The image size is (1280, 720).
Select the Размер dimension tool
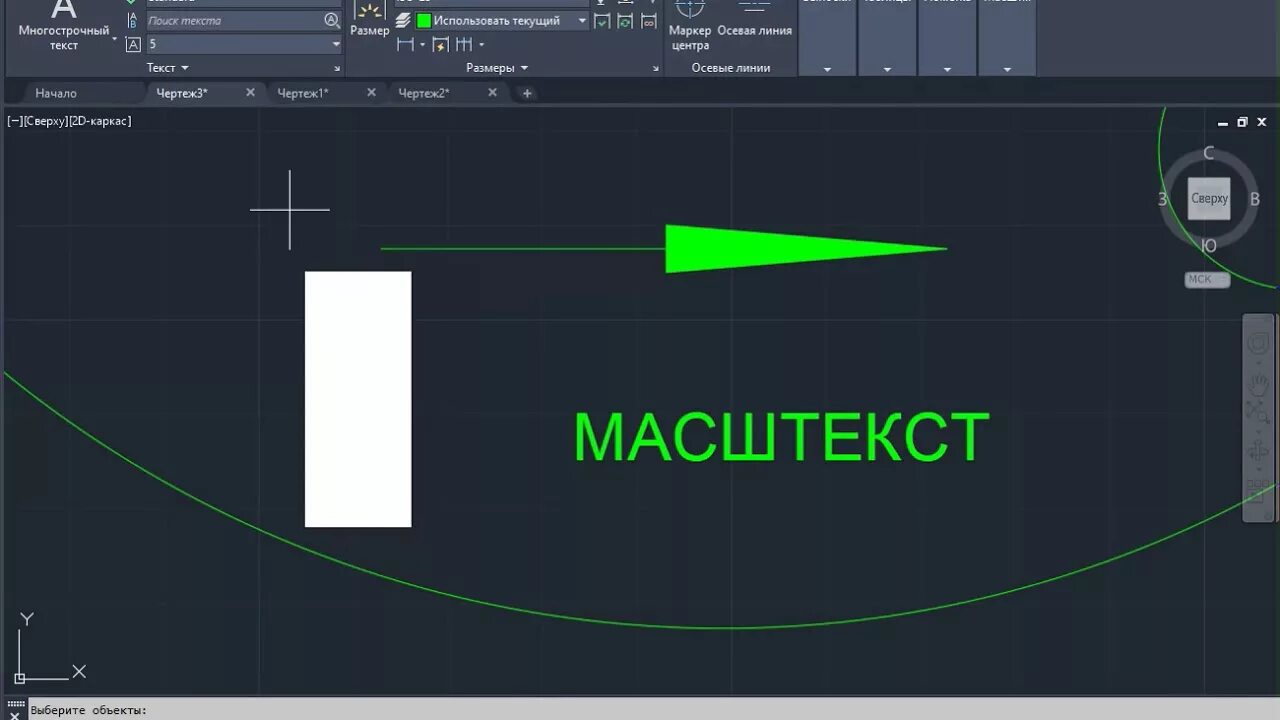point(370,20)
